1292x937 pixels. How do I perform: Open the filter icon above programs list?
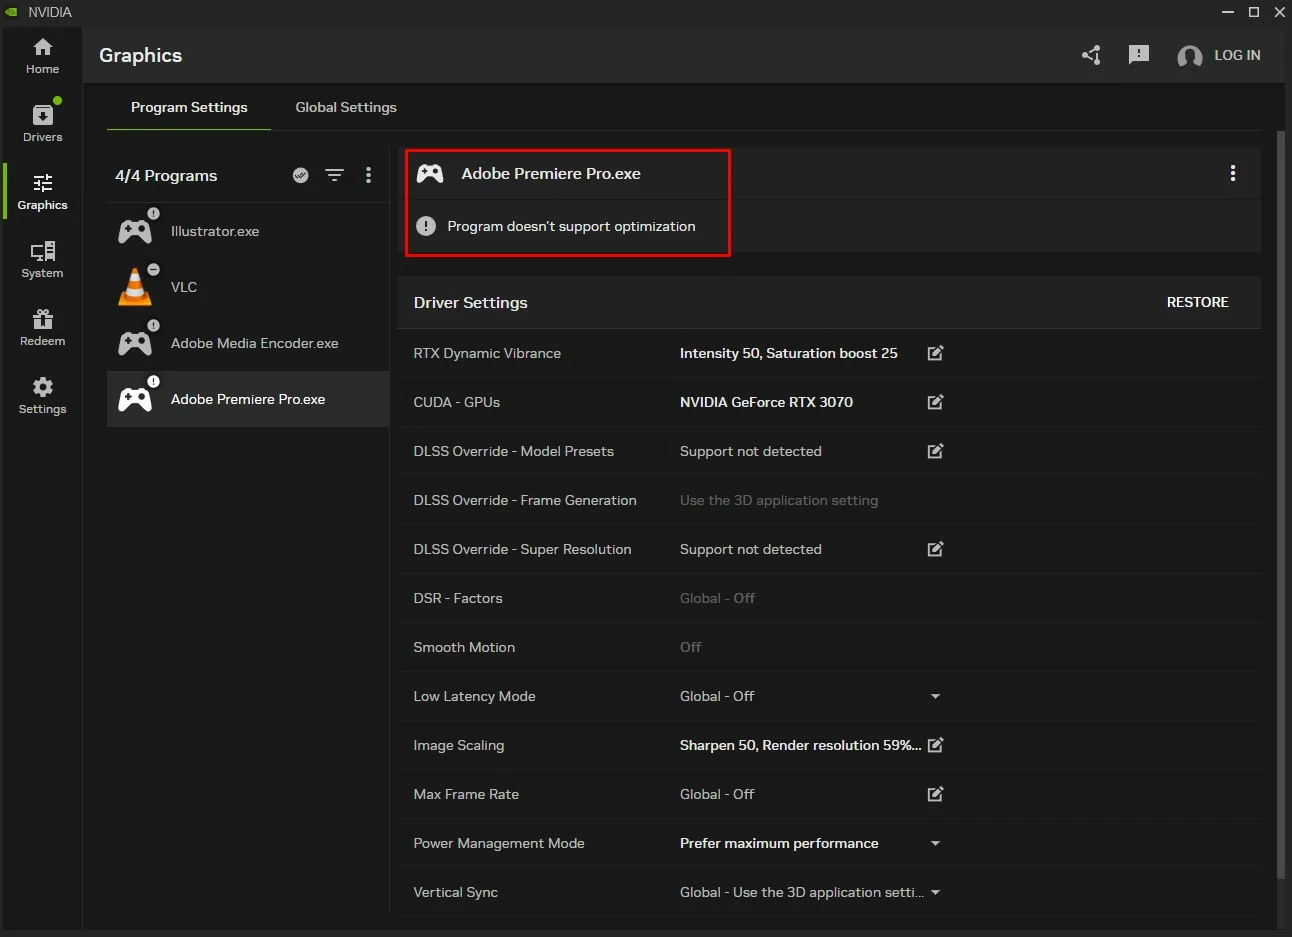coord(334,175)
